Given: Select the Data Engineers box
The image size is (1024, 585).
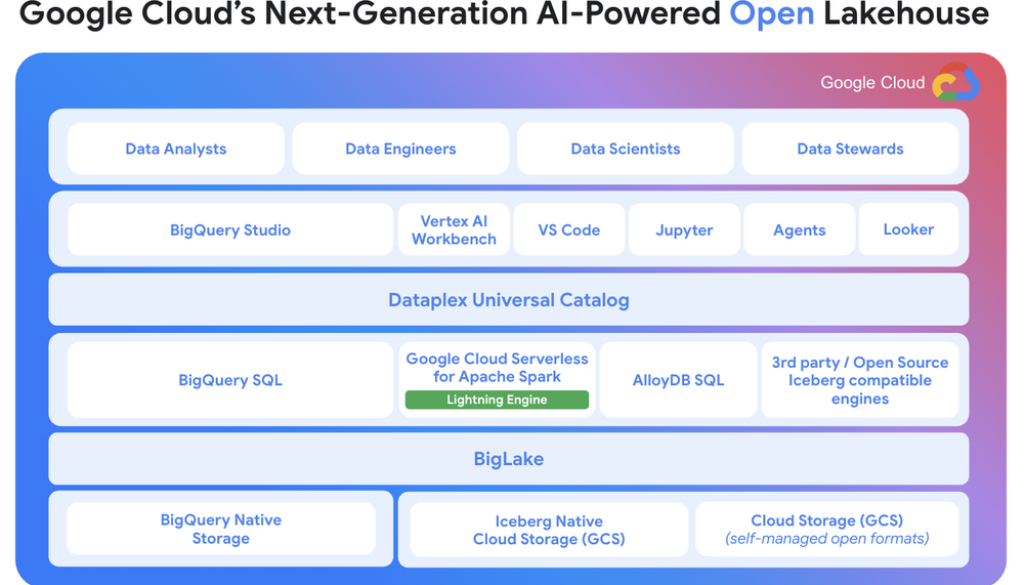Looking at the screenshot, I should [x=400, y=149].
